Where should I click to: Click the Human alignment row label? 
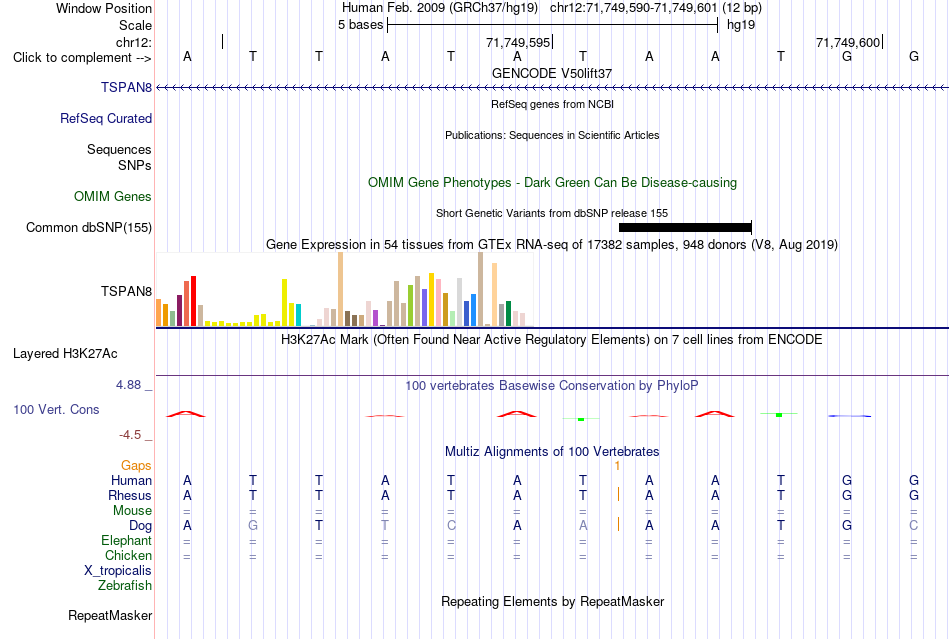[x=131, y=480]
